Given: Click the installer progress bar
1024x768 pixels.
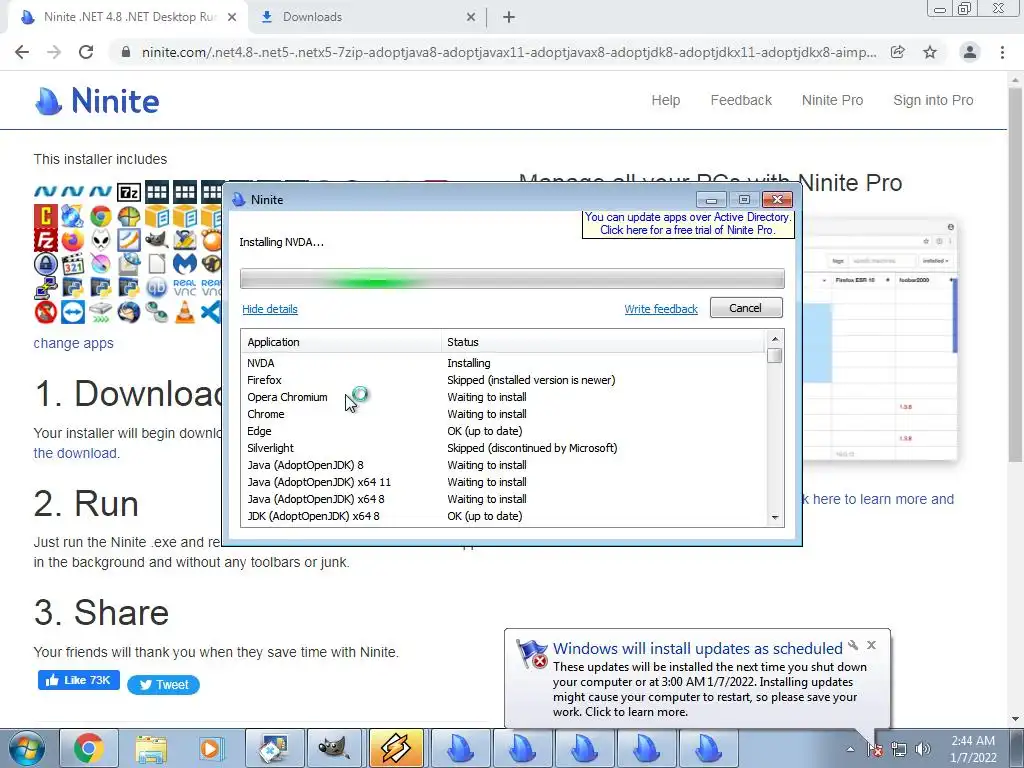Looking at the screenshot, I should (512, 278).
